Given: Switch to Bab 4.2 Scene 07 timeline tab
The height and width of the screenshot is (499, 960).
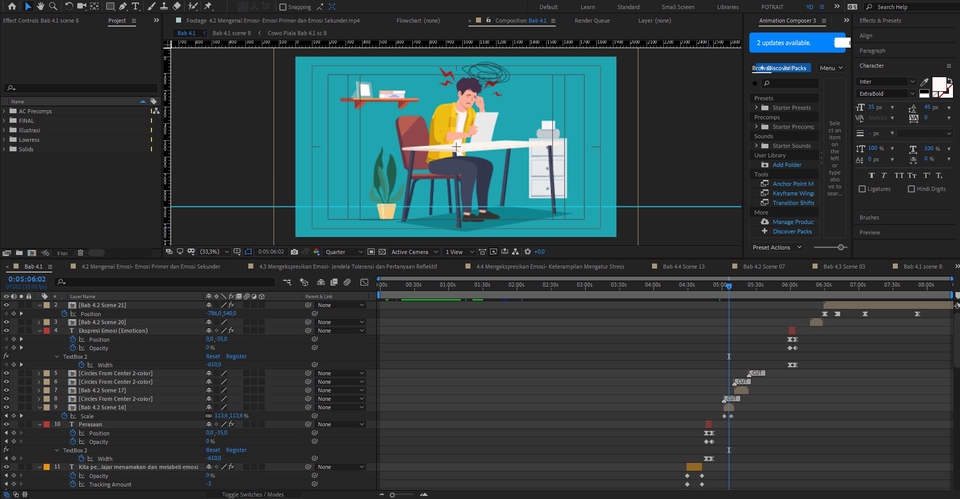Looking at the screenshot, I should click(x=763, y=266).
